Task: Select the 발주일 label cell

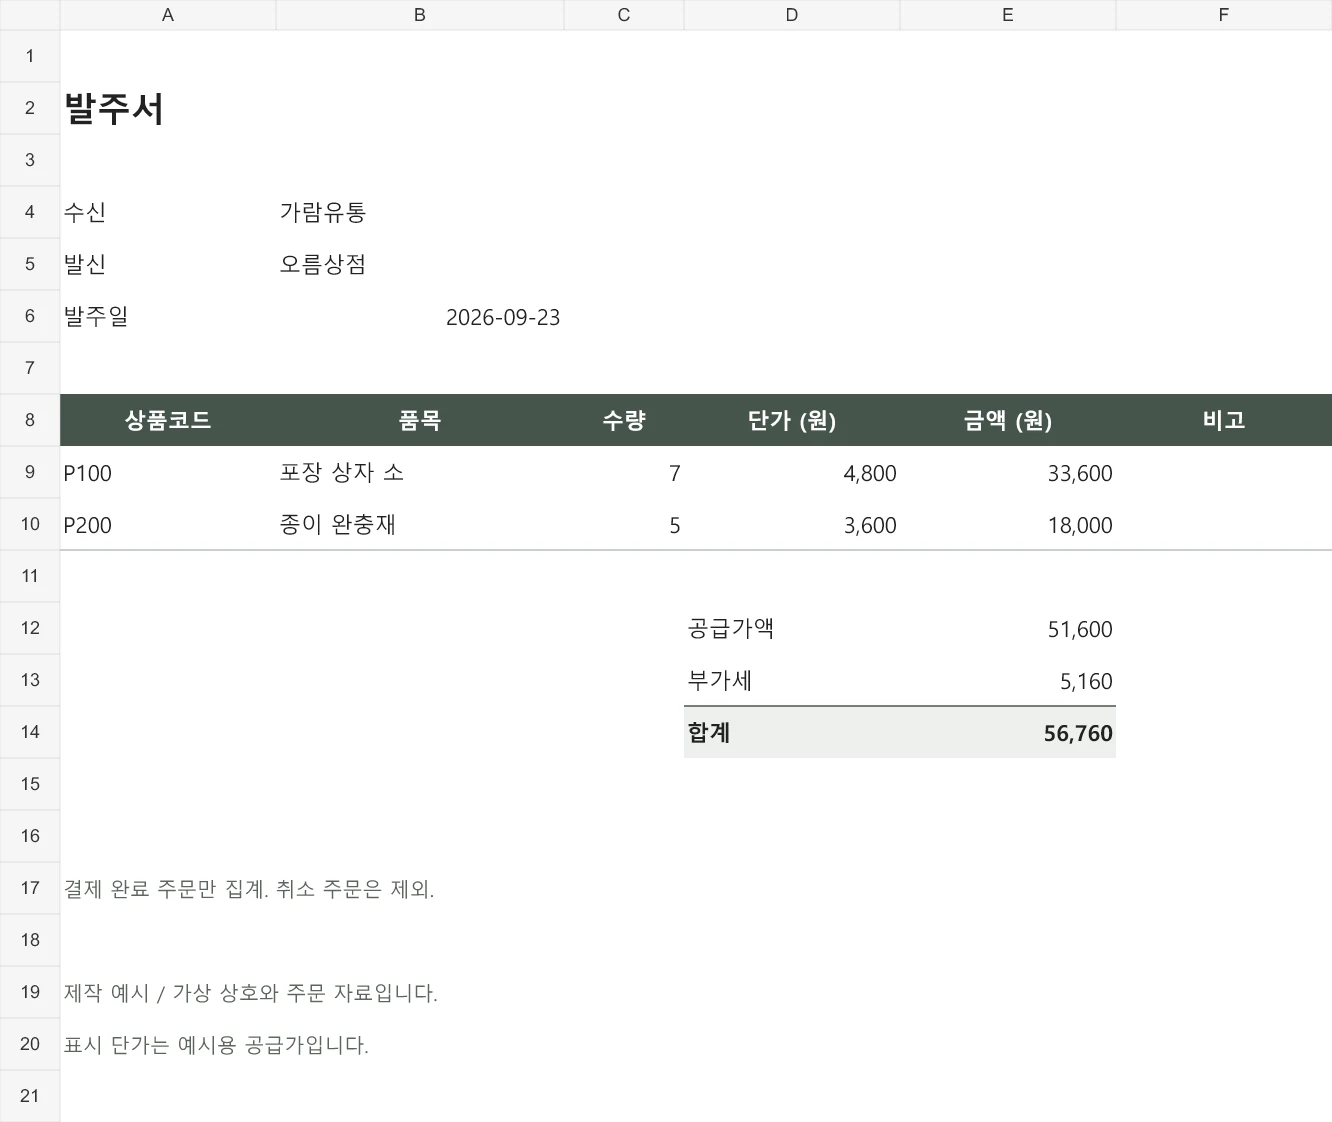Action: pos(168,316)
